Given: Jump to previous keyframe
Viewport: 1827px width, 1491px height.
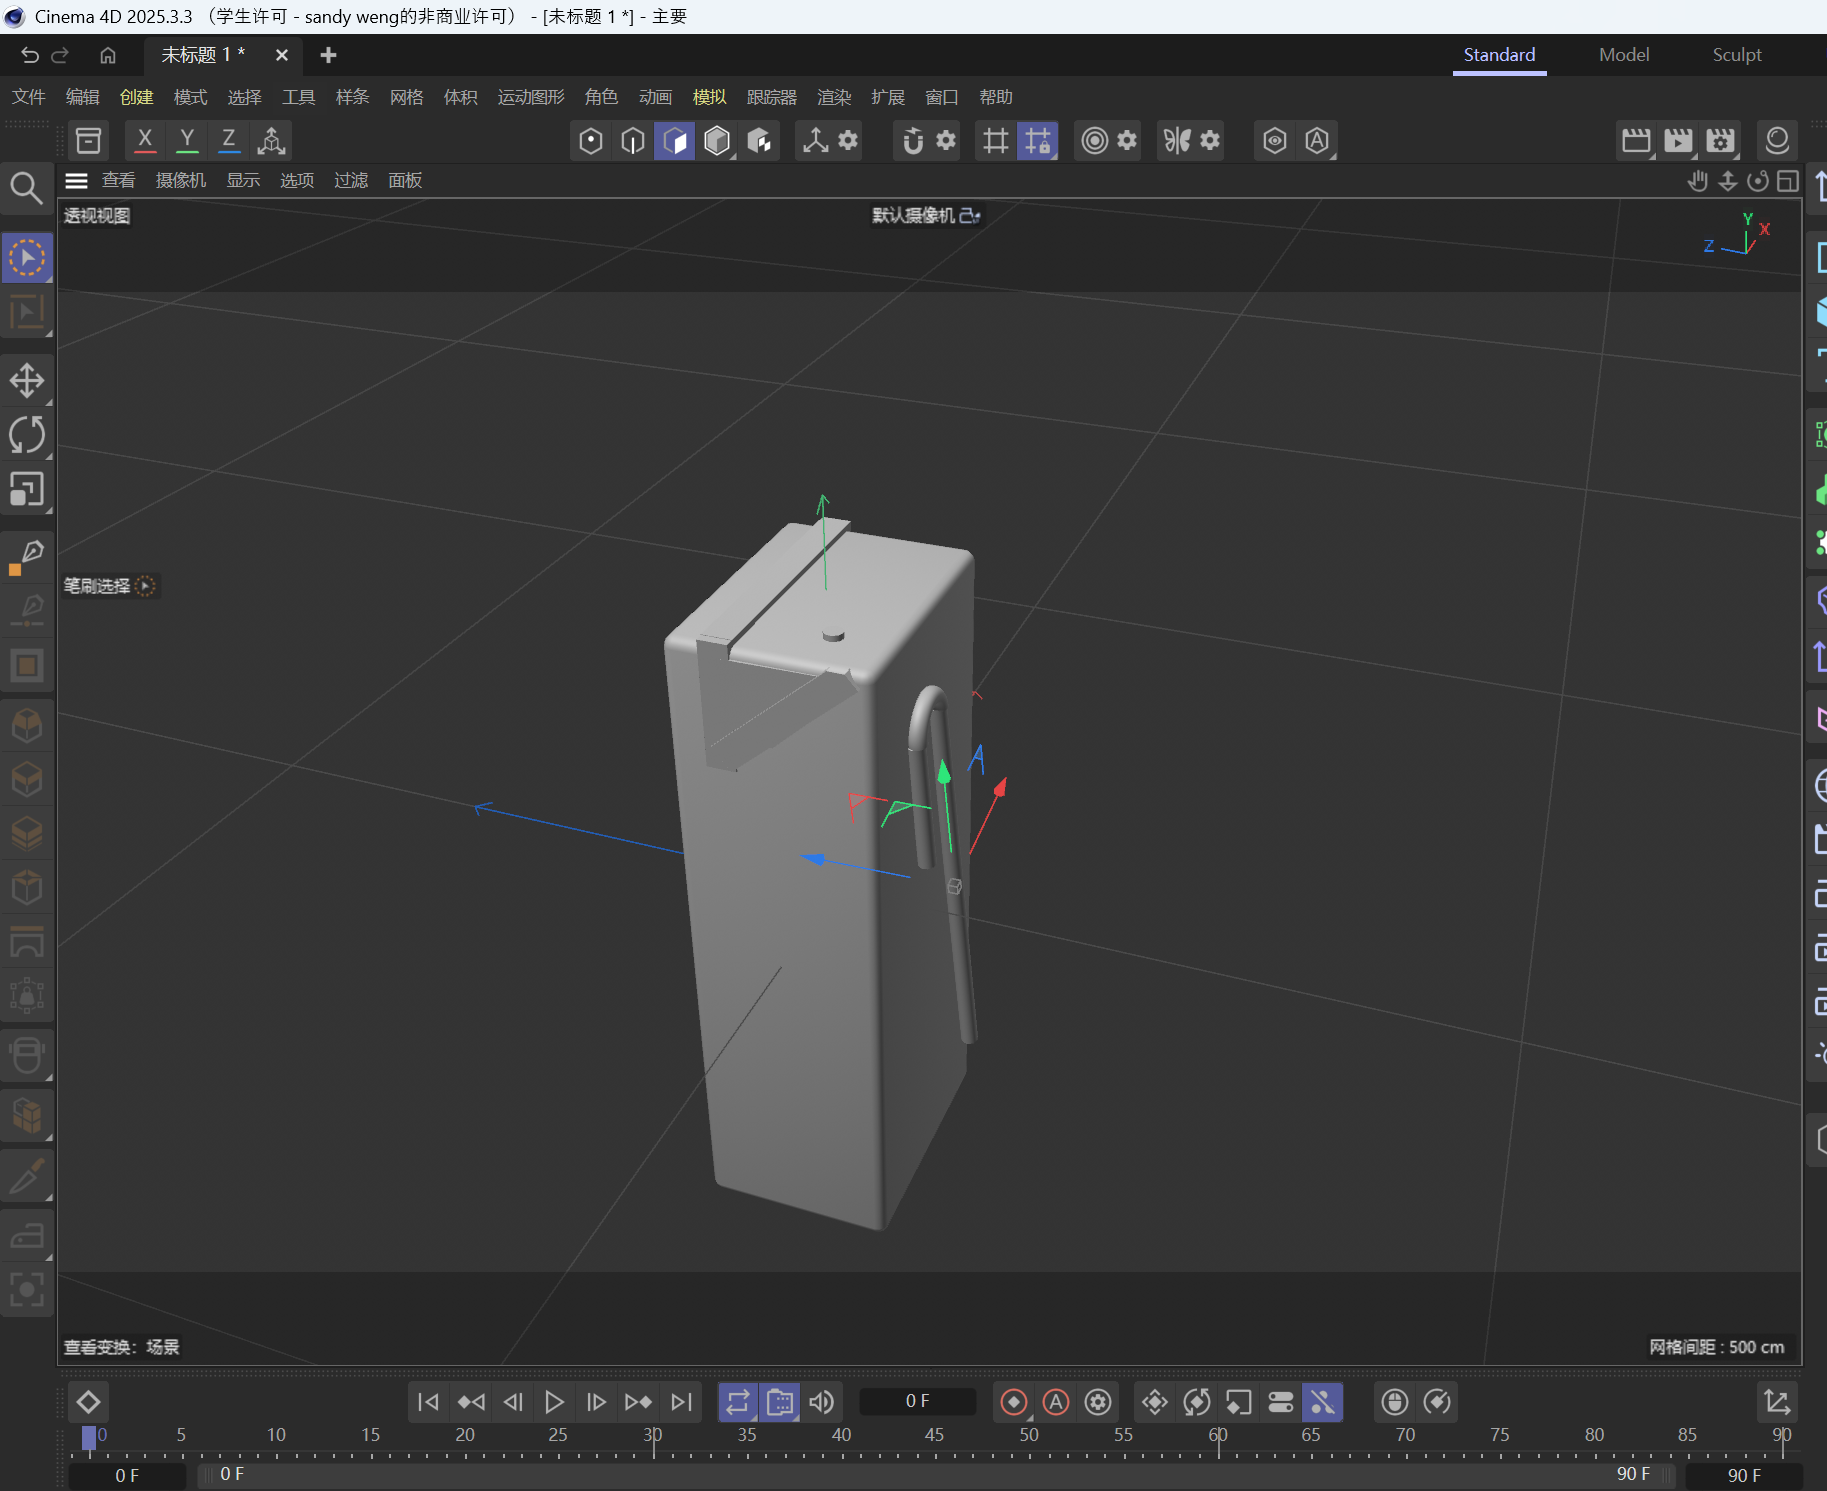Looking at the screenshot, I should pos(471,1402).
